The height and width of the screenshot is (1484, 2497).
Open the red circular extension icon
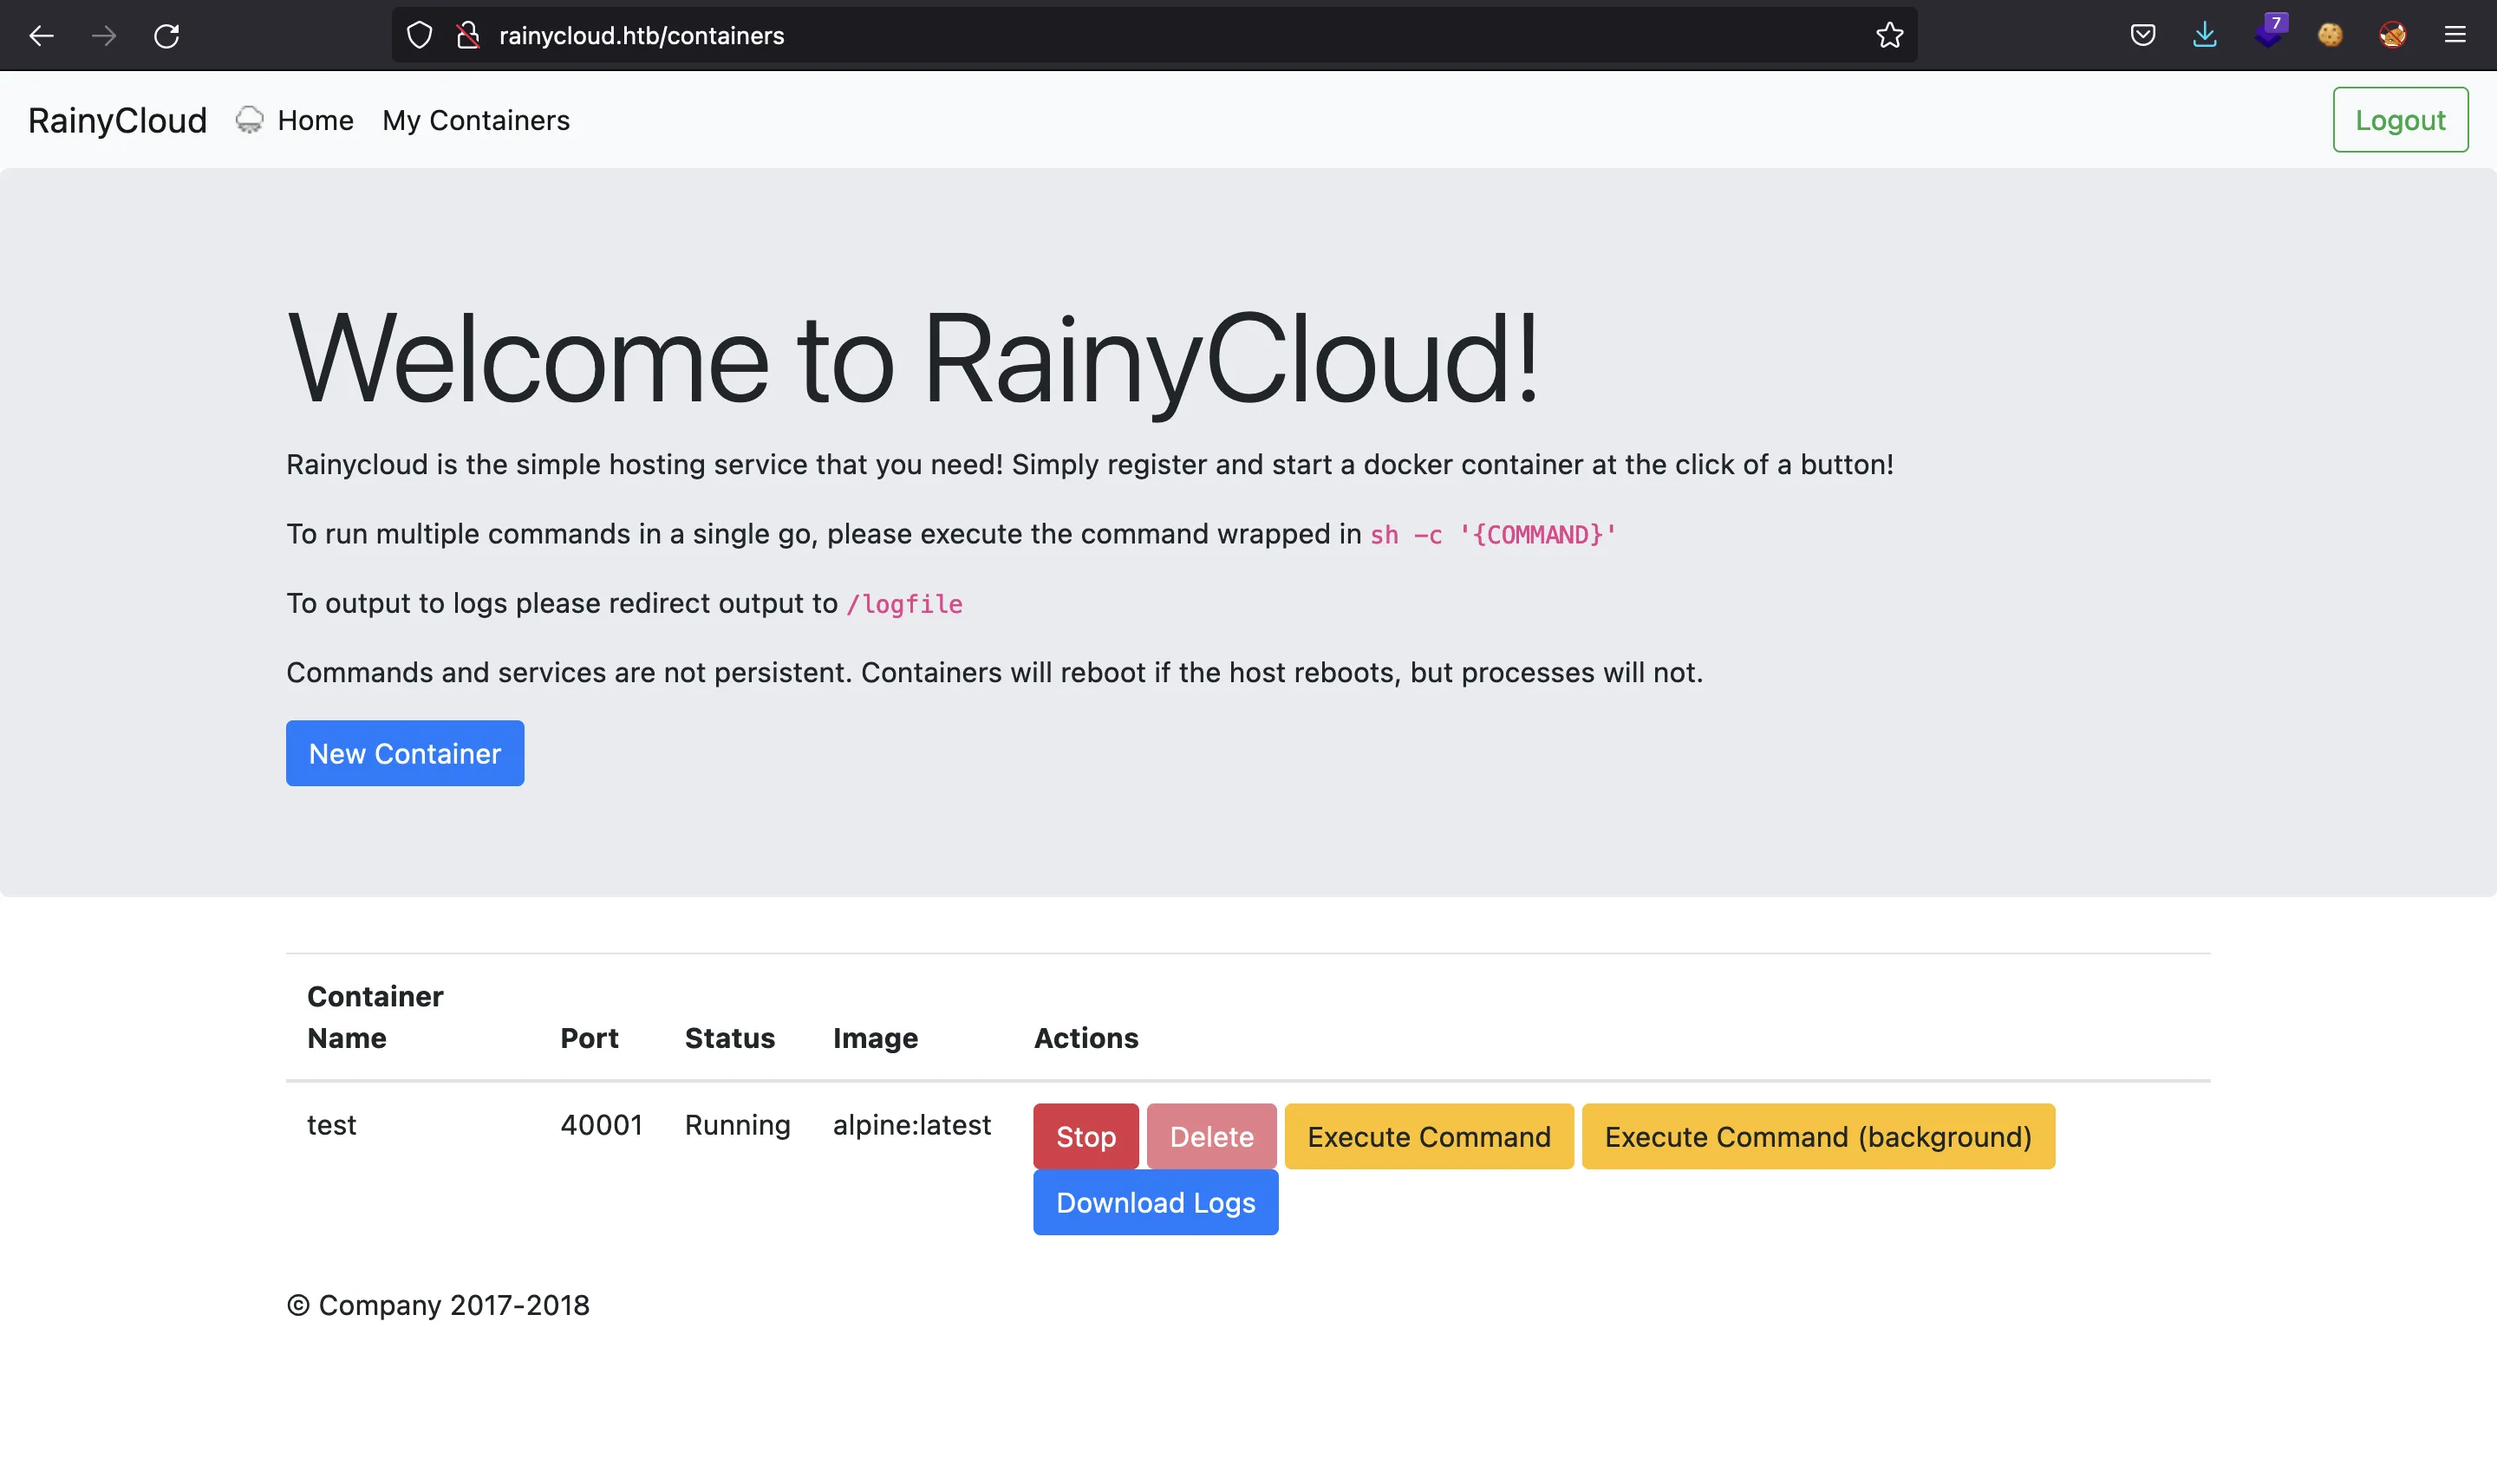tap(2392, 36)
